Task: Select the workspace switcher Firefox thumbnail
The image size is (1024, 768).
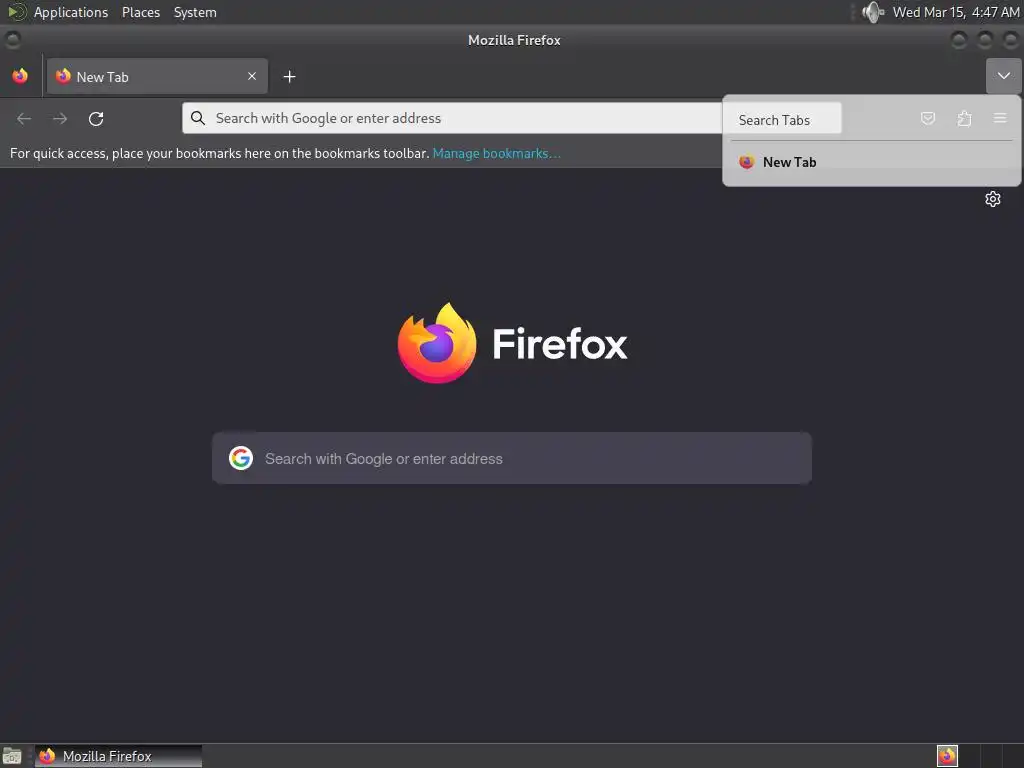Action: click(x=947, y=756)
